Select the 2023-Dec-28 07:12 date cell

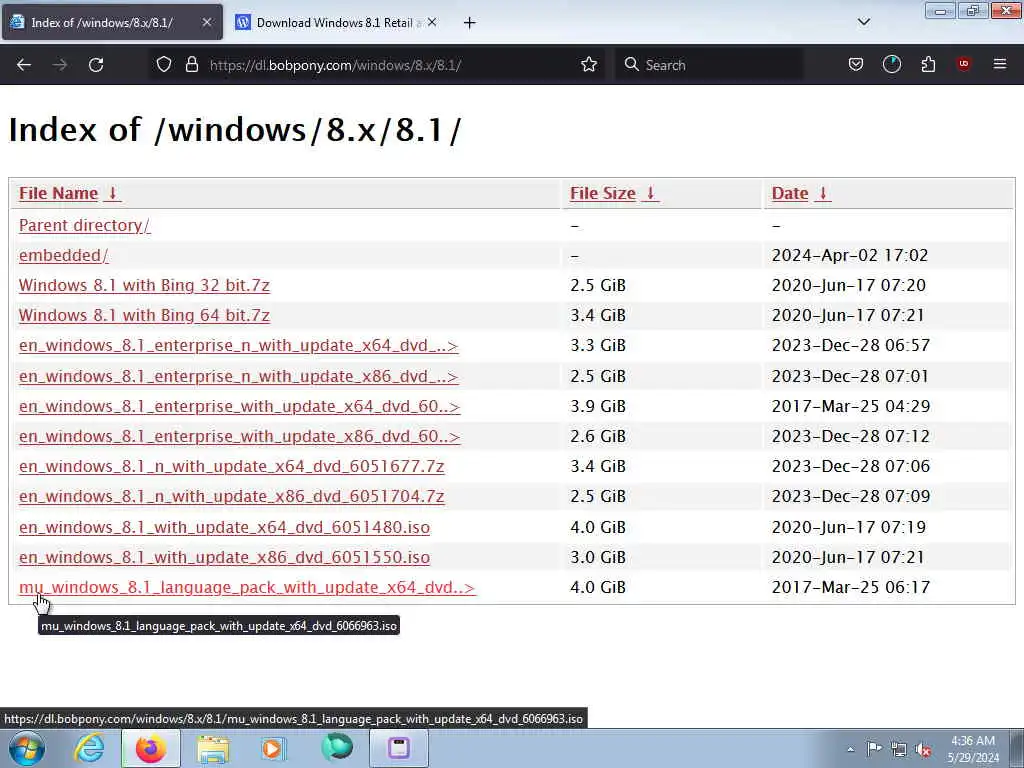point(850,436)
